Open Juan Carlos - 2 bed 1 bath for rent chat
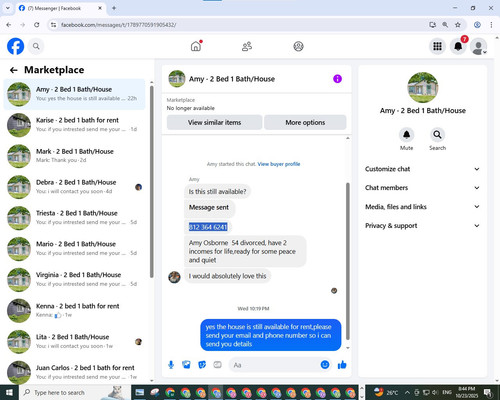 pyautogui.click(x=74, y=372)
